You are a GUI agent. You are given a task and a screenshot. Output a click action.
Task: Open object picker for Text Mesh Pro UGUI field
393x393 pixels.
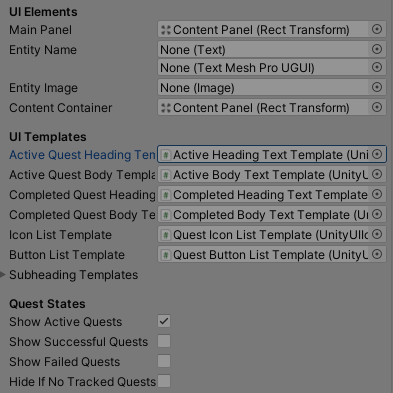[x=377, y=67]
